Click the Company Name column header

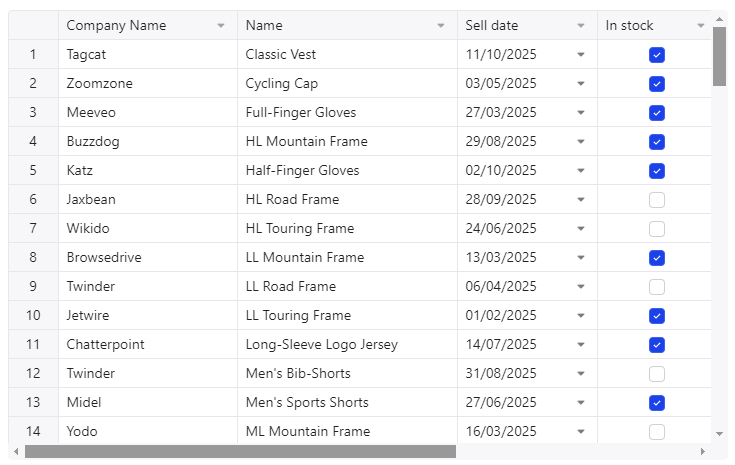[130, 26]
